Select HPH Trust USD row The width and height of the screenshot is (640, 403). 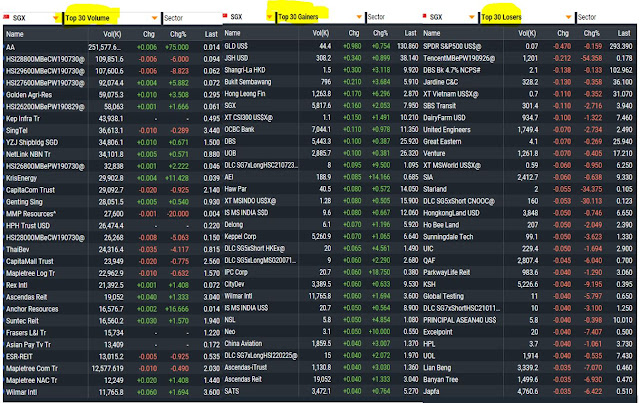113,226
